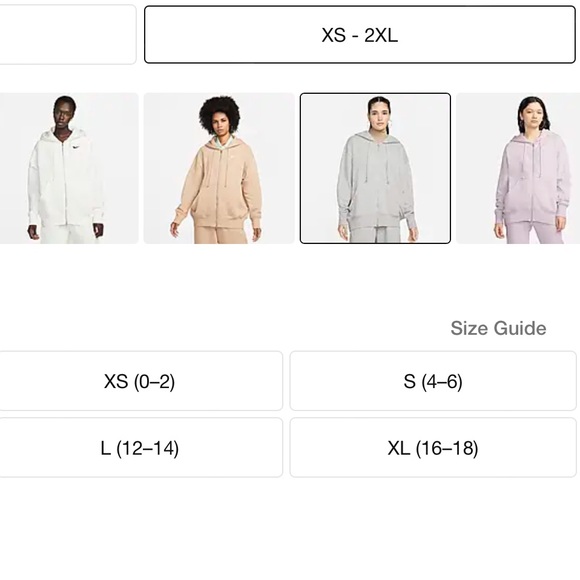580x580 pixels.
Task: Select the partially visible size range option
Action: pyautogui.click(x=68, y=35)
